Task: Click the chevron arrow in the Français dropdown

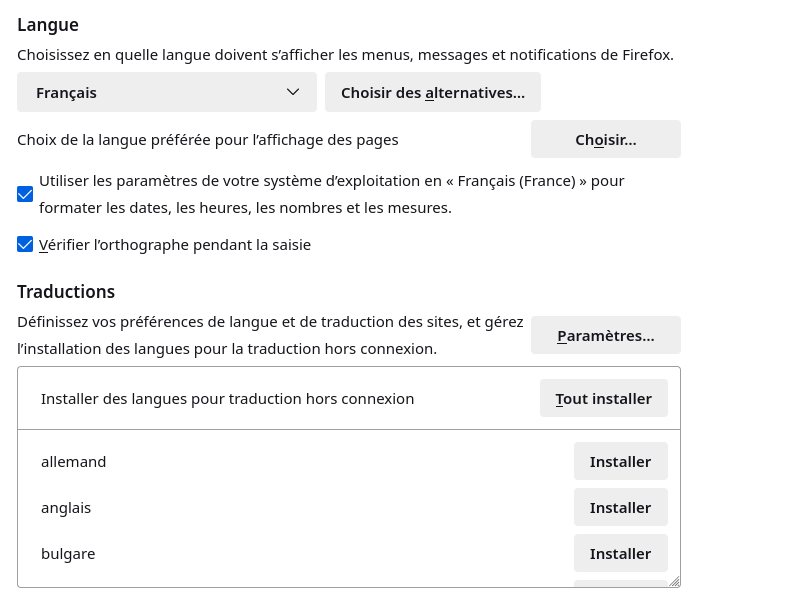Action: 293,92
